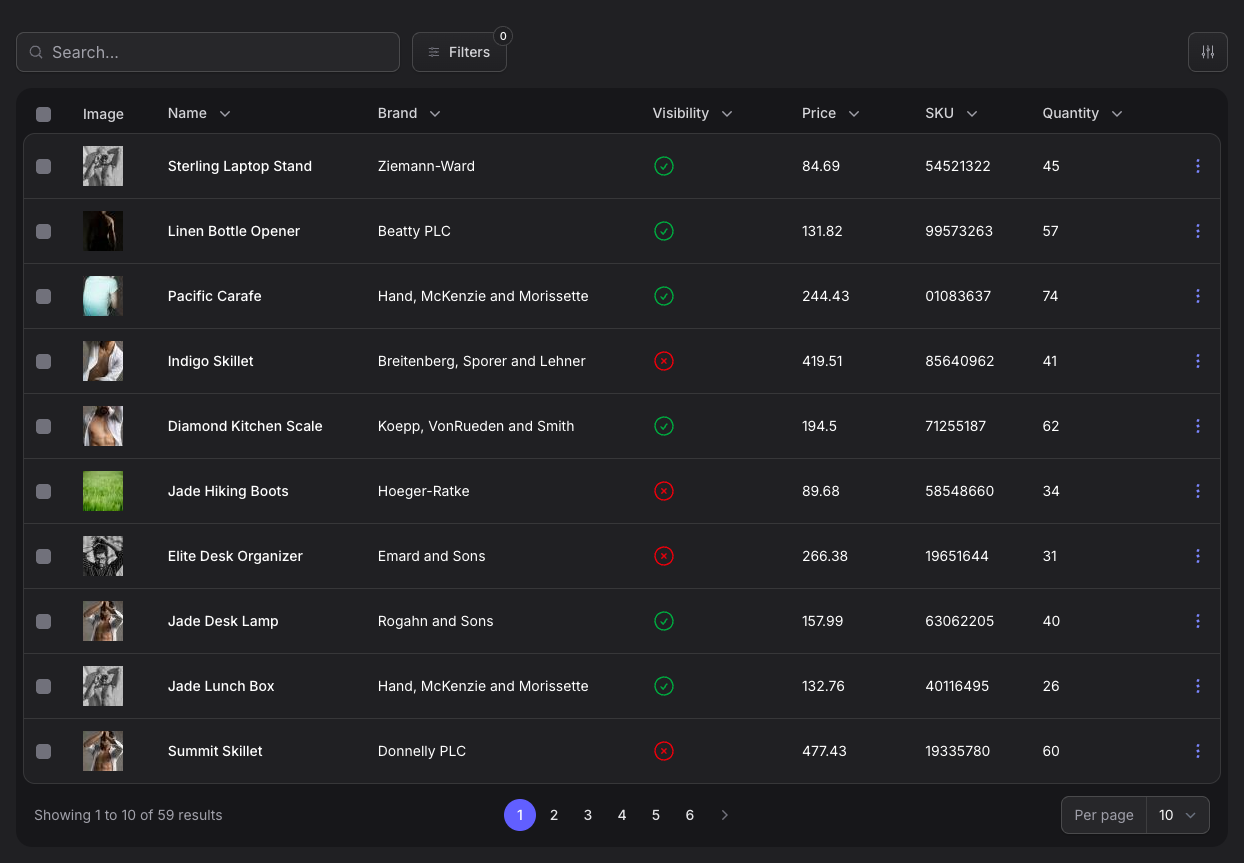
Task: Click the Emard and Sons brand cell
Action: [432, 556]
